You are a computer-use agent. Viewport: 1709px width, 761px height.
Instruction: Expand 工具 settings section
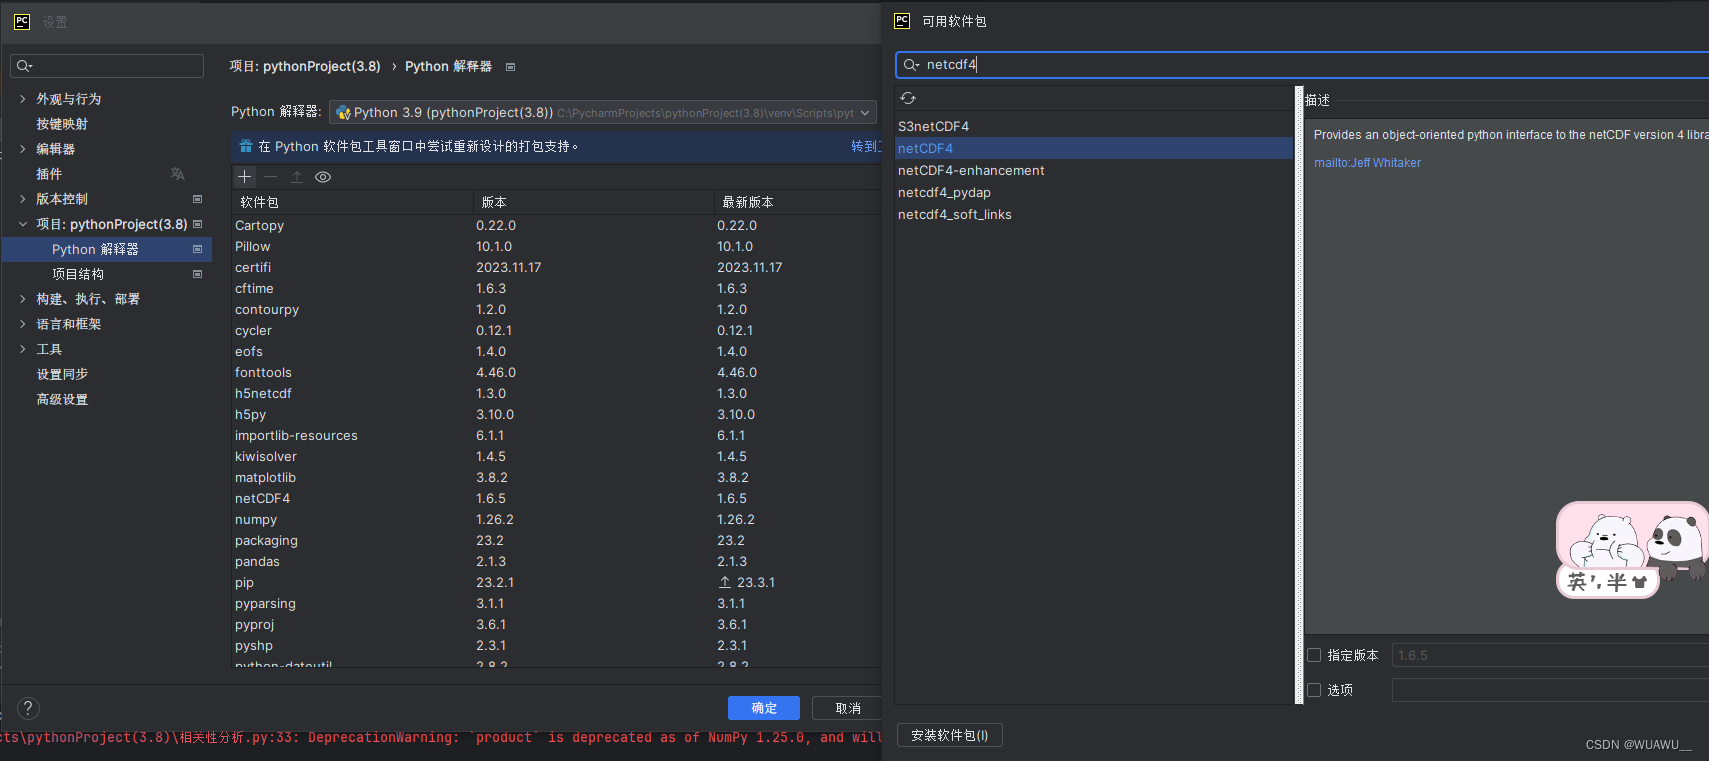(23, 349)
